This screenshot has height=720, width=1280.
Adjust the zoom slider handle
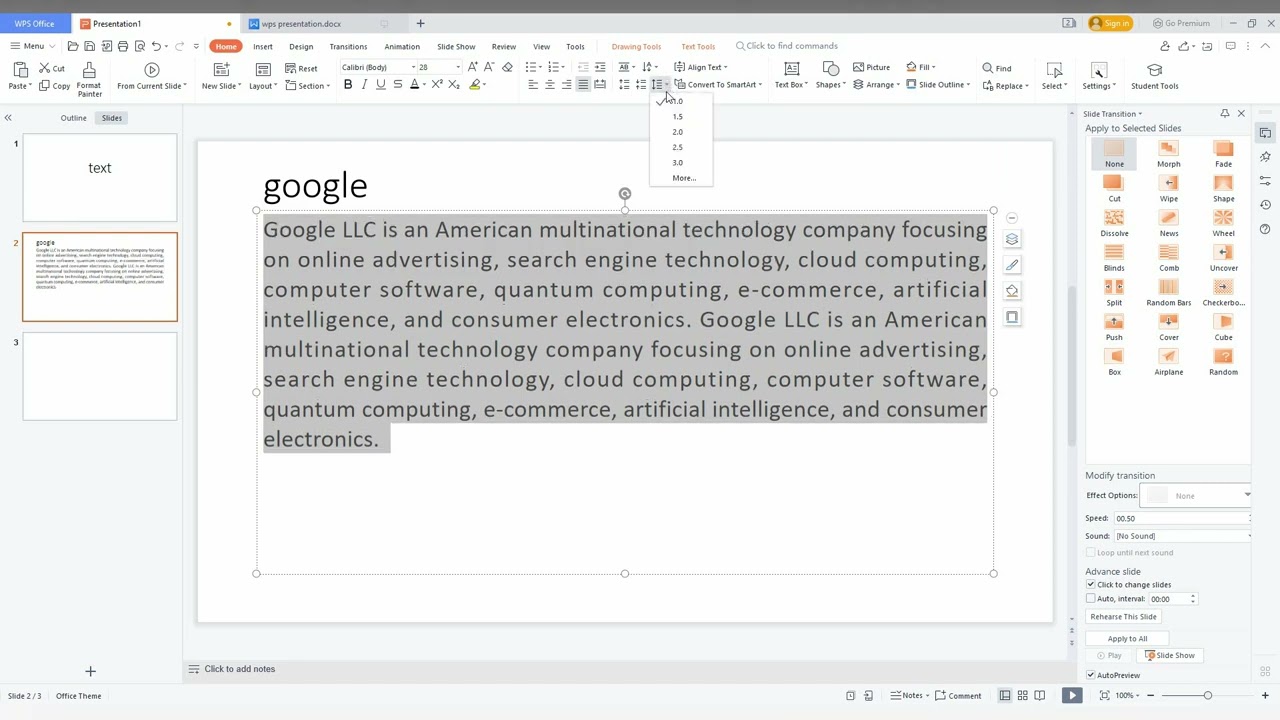(x=1207, y=696)
